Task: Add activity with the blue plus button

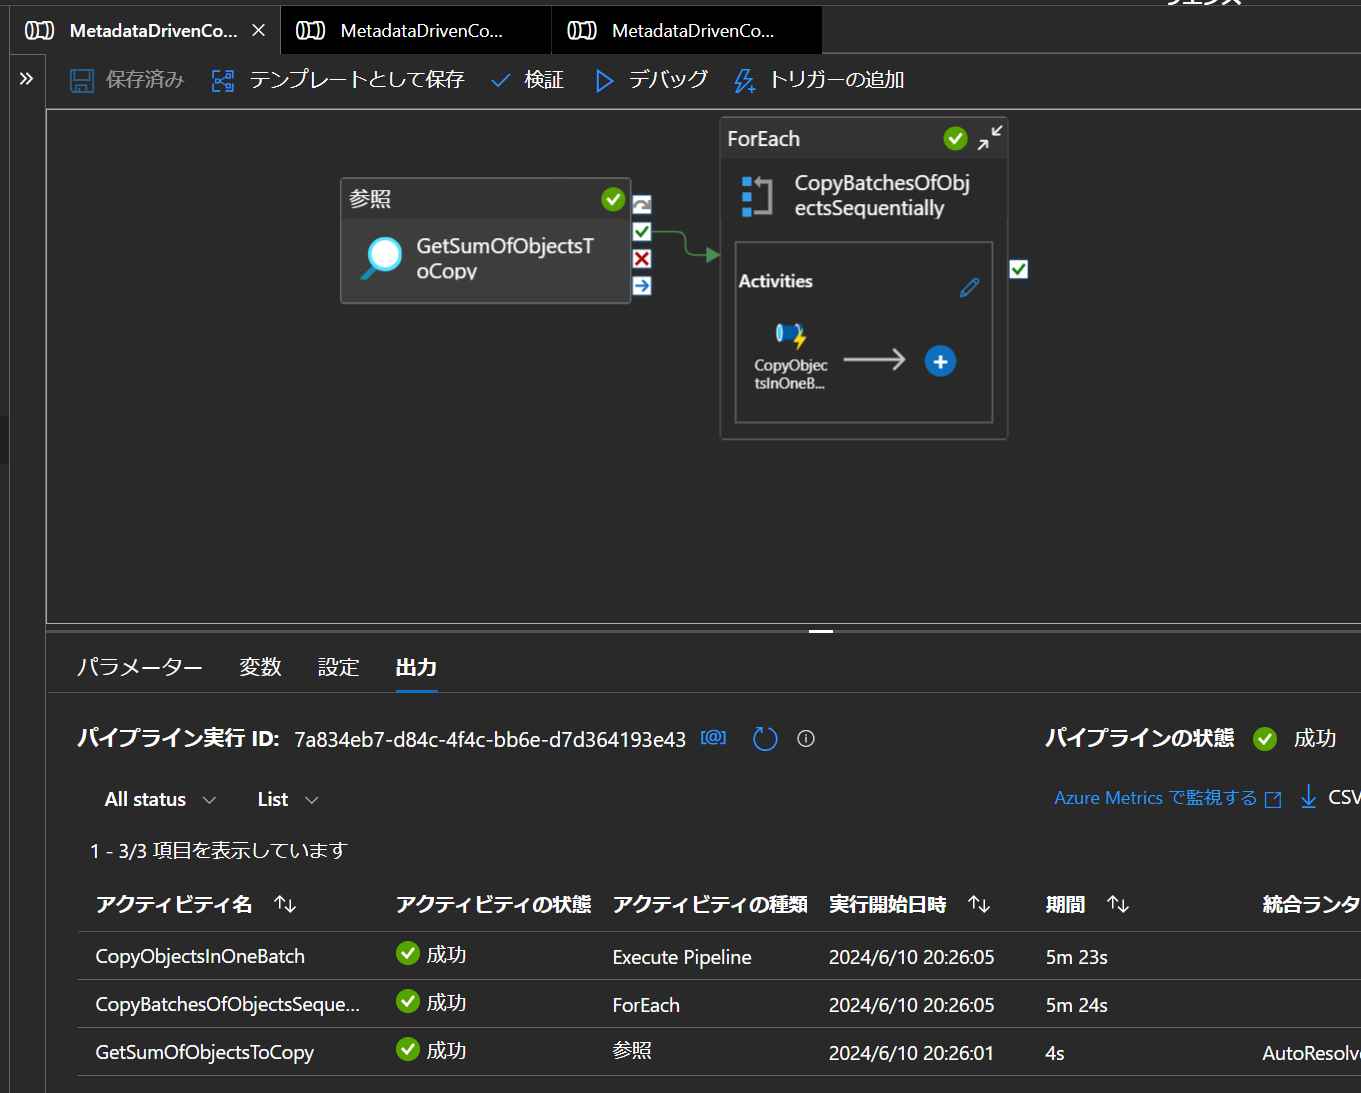Action: 940,361
